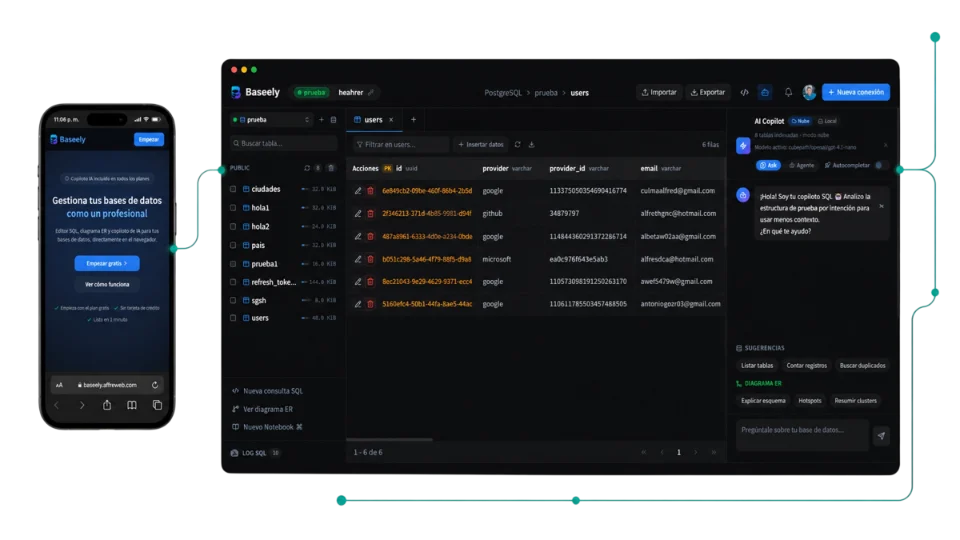960x540 pixels.
Task: Delete the row with email albetaw02aa@gmail.com
Action: [370, 236]
